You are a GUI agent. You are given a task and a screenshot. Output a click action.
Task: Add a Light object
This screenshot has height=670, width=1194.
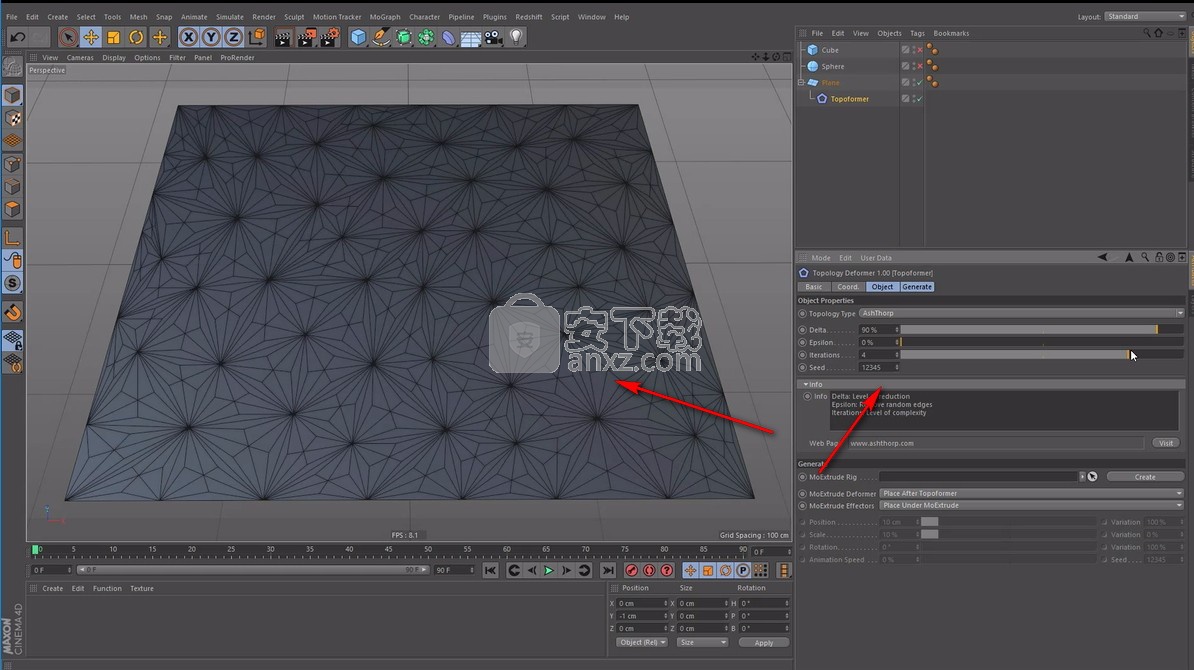(x=516, y=37)
